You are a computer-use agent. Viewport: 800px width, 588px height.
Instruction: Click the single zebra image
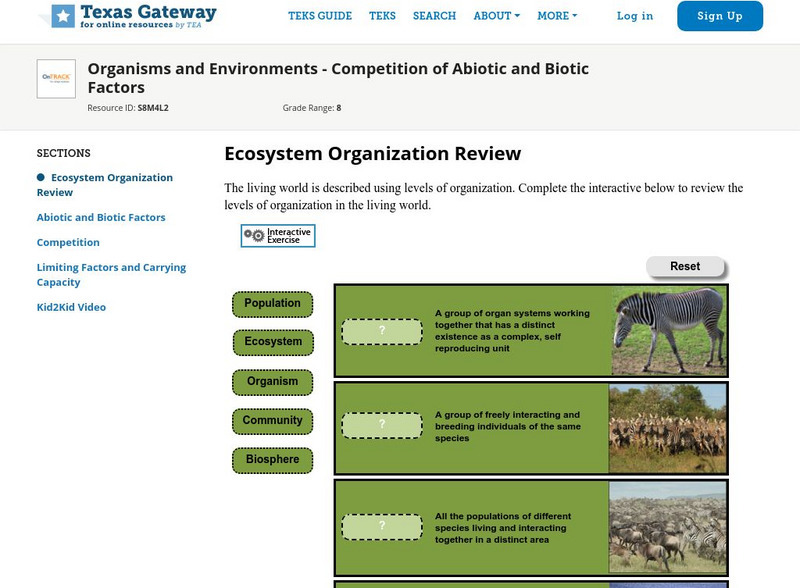tap(668, 331)
